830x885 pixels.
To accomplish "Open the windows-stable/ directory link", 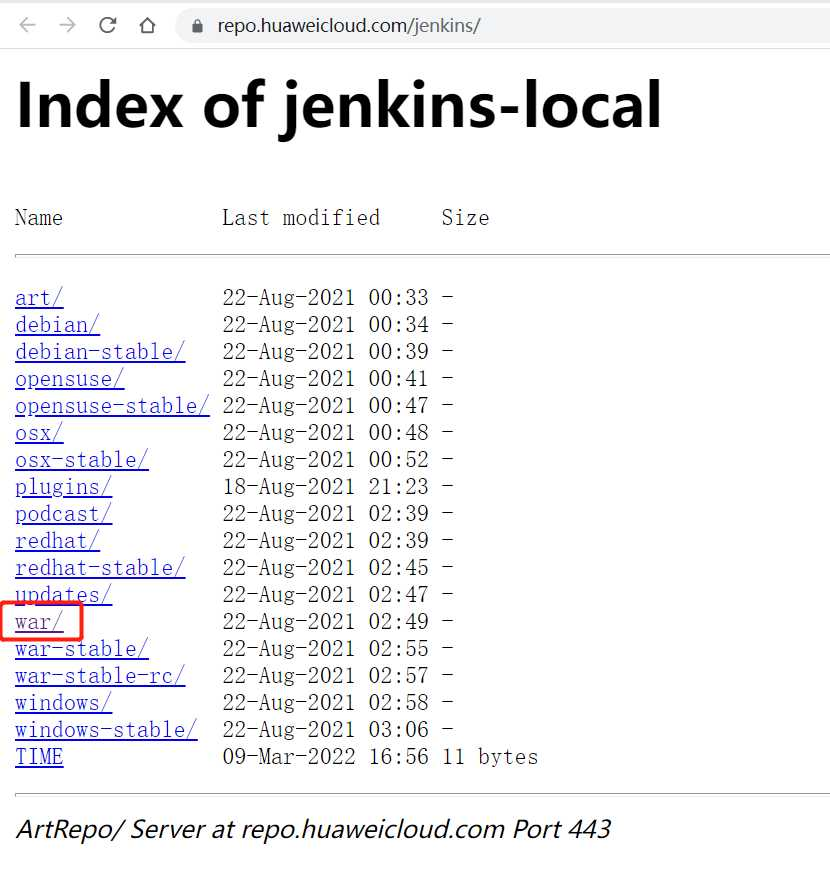I will (106, 730).
